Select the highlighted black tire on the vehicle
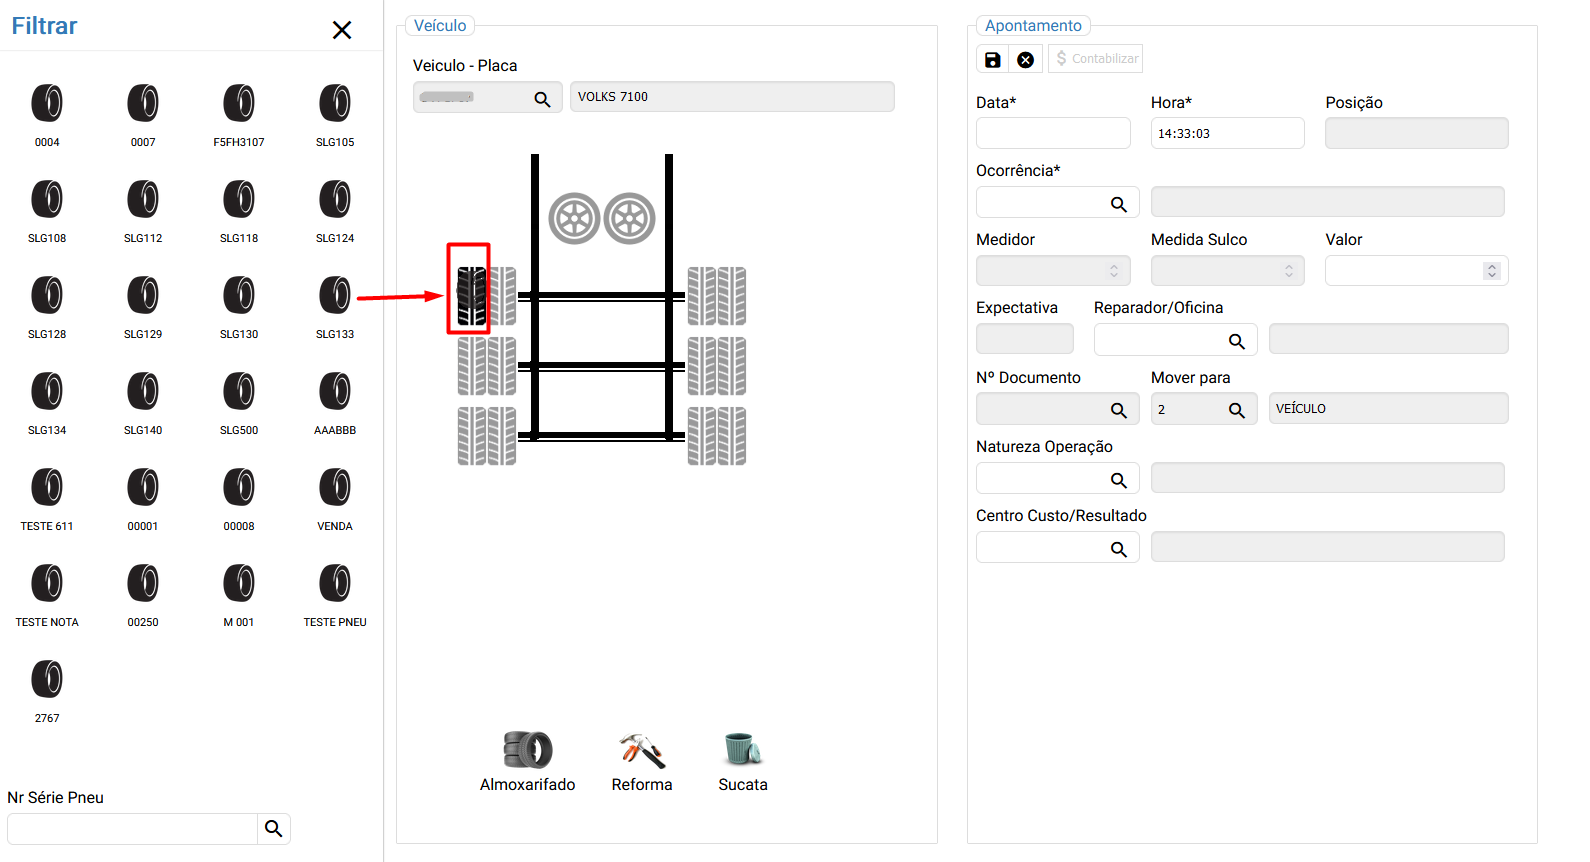Screen dimensions: 1590x862 coord(470,296)
